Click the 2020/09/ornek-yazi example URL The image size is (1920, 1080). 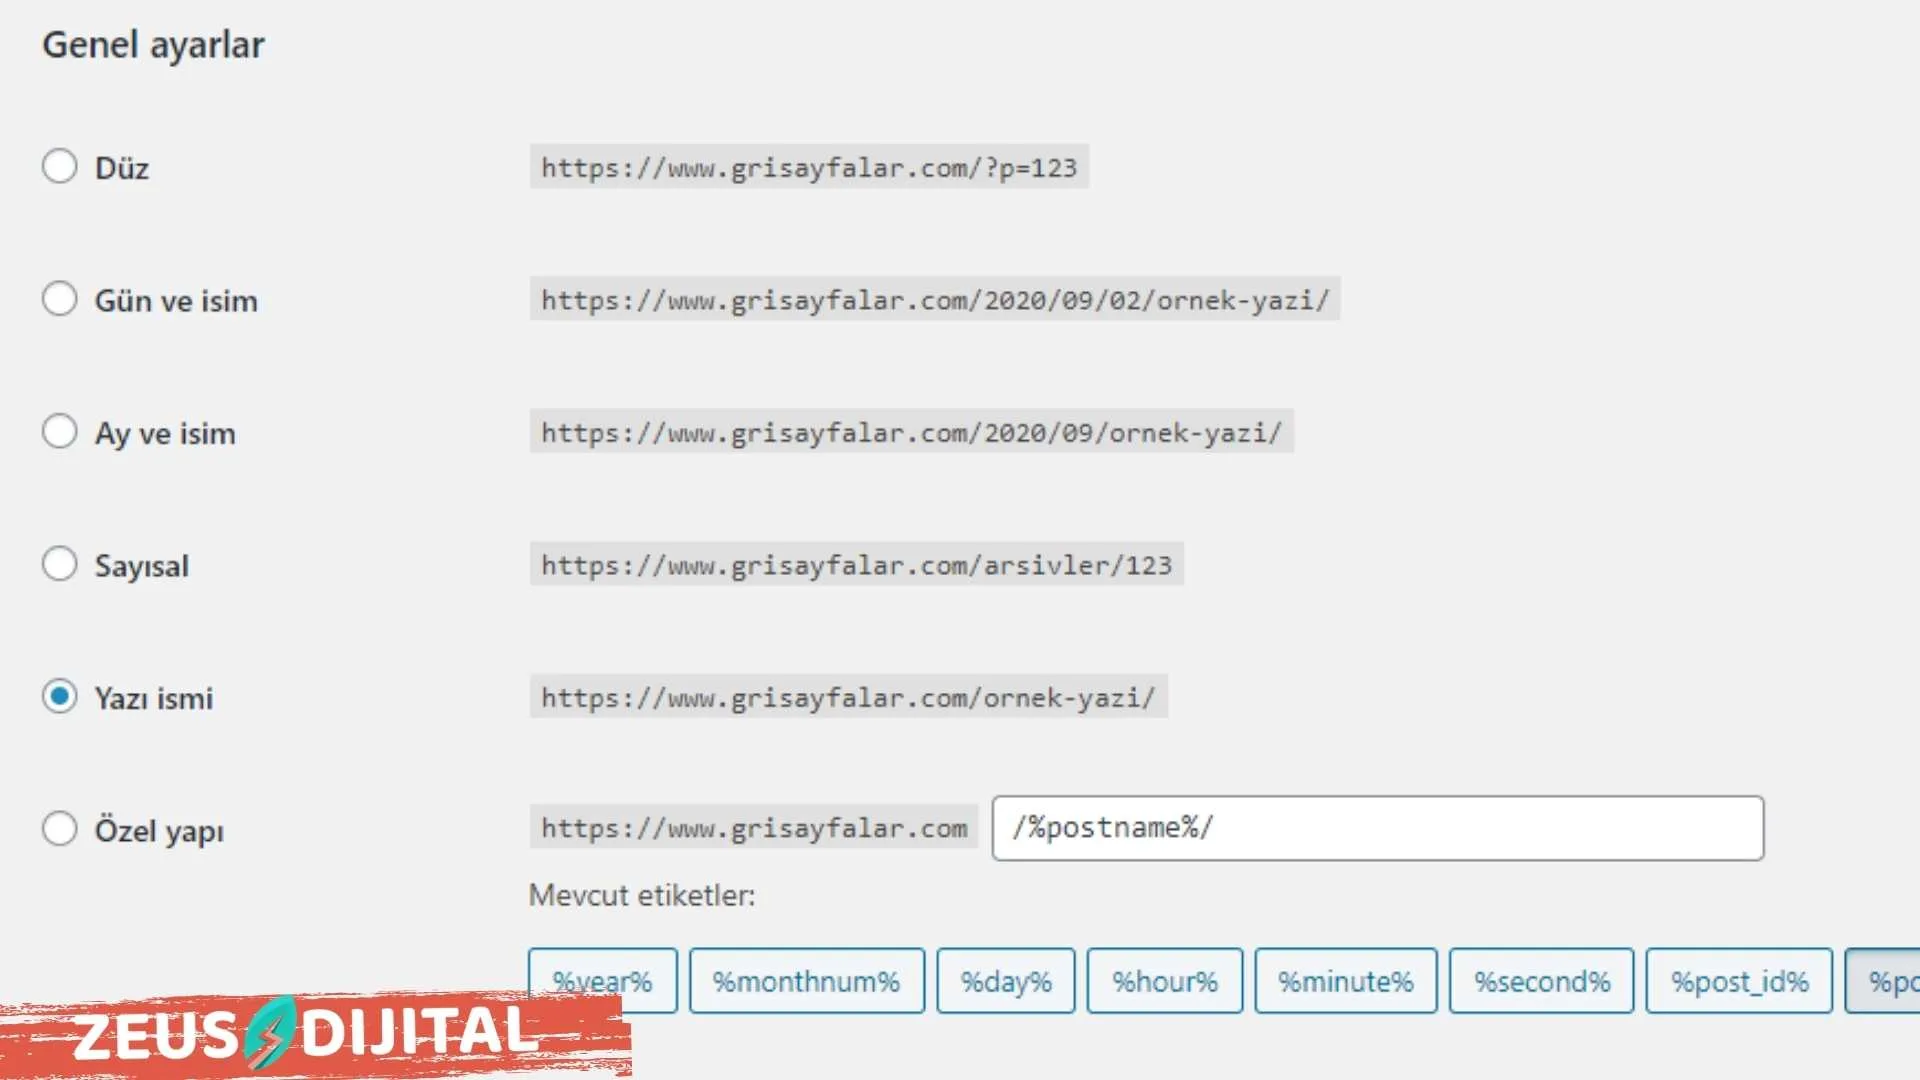pyautogui.click(x=911, y=431)
